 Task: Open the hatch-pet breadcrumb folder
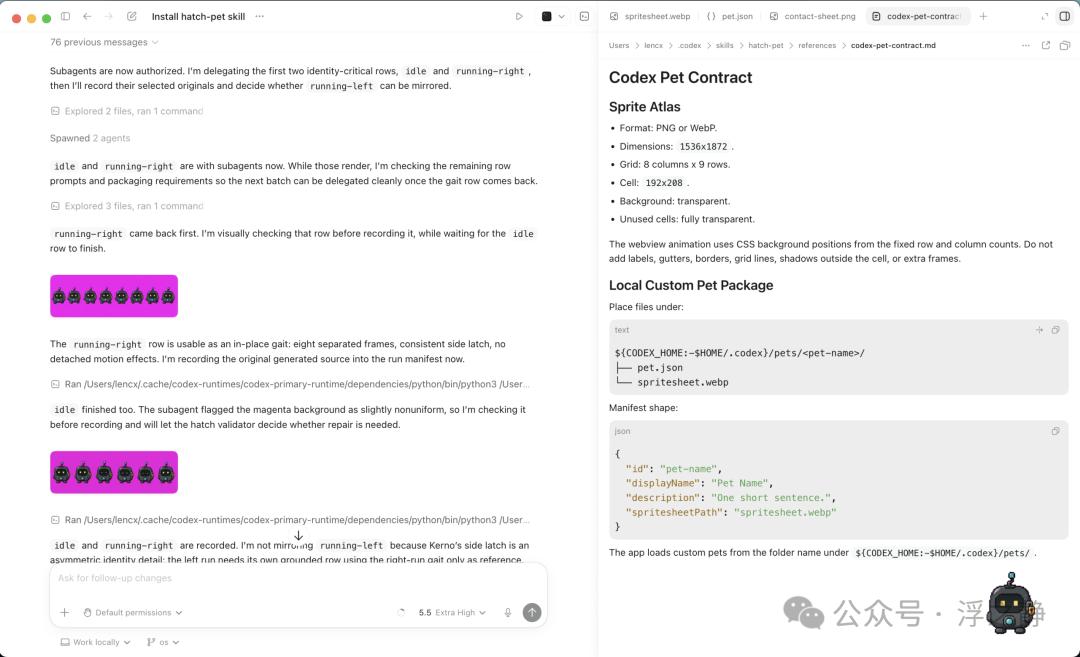(x=766, y=45)
